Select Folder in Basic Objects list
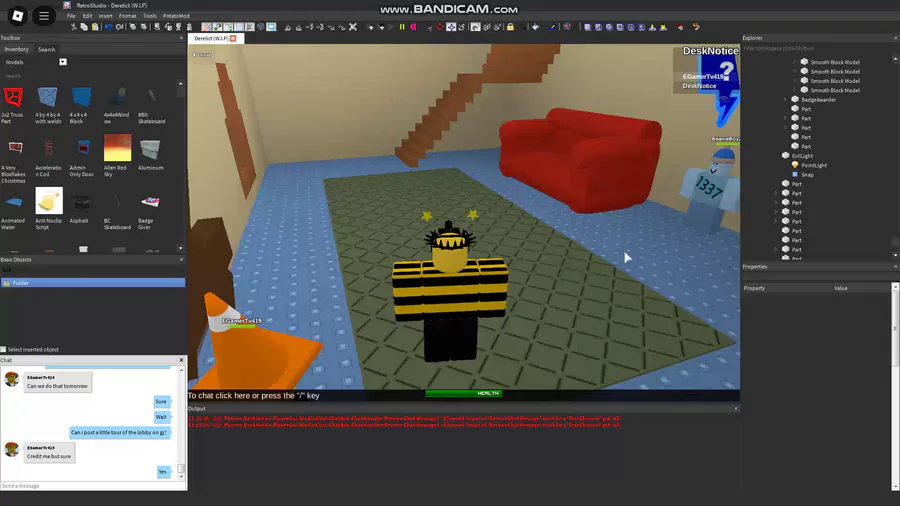Viewport: 900px width, 506px height. point(92,283)
